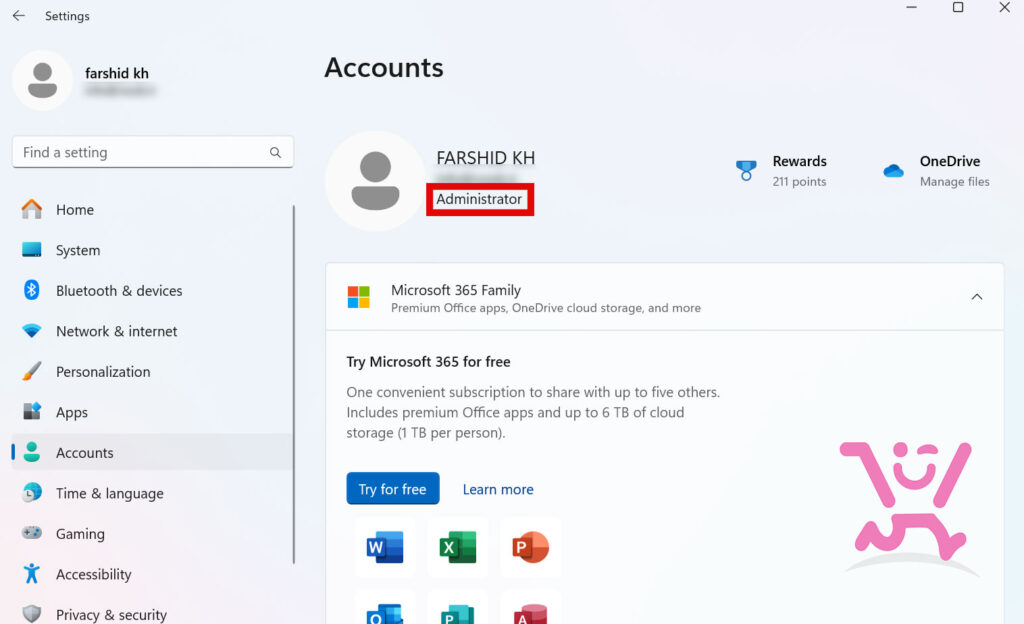The width and height of the screenshot is (1024, 624).
Task: Click the Accessibility figure icon
Action: pyautogui.click(x=31, y=573)
